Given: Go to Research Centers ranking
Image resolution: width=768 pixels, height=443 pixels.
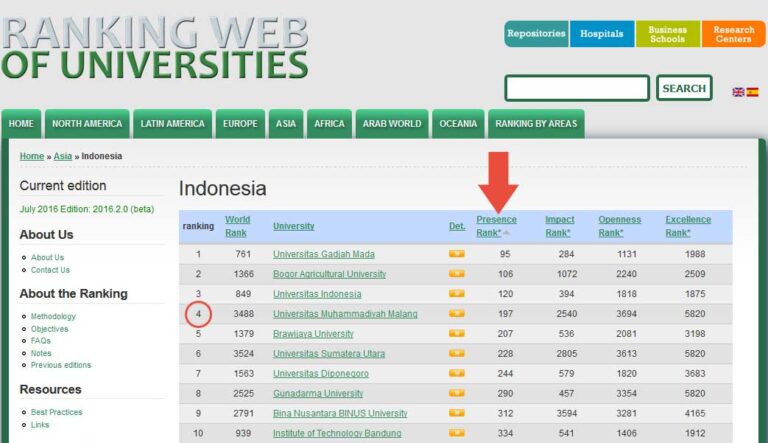Looking at the screenshot, I should pos(733,34).
